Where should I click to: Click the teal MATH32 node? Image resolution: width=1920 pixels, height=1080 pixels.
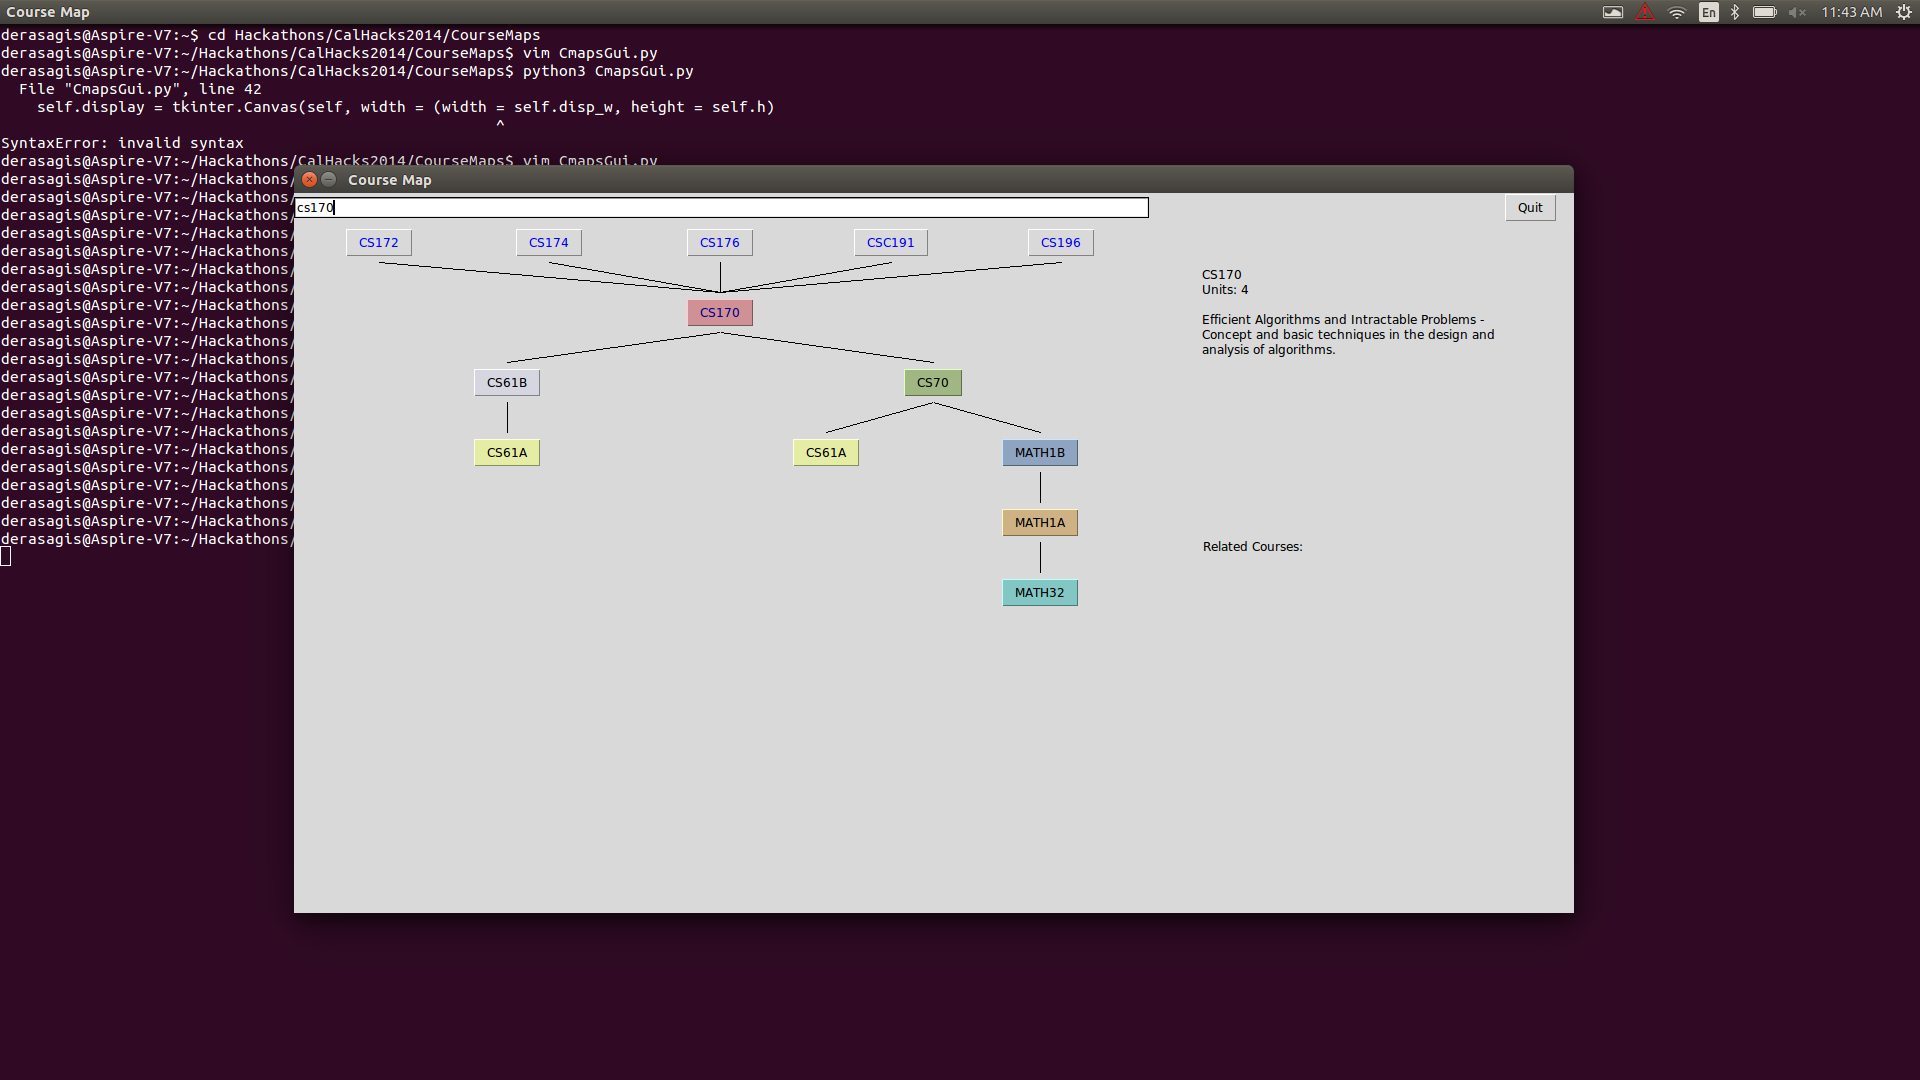click(1039, 593)
